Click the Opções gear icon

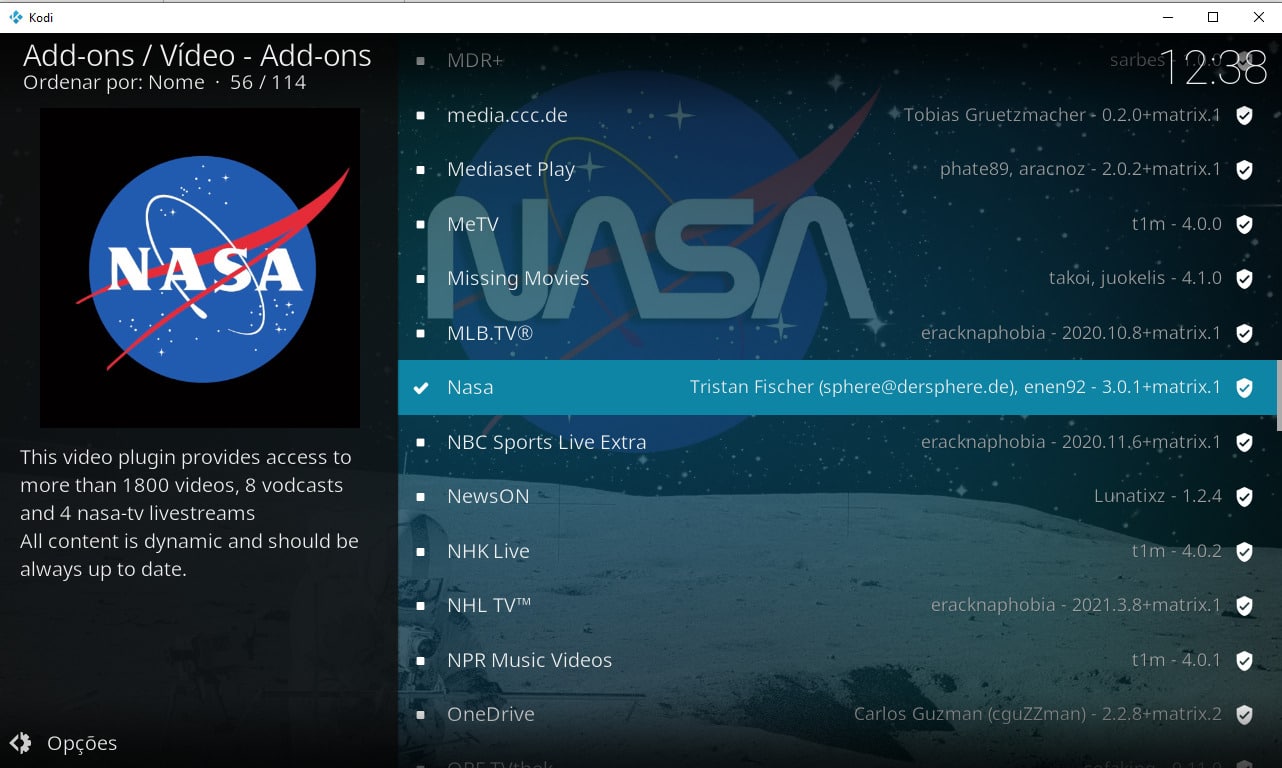[20, 743]
